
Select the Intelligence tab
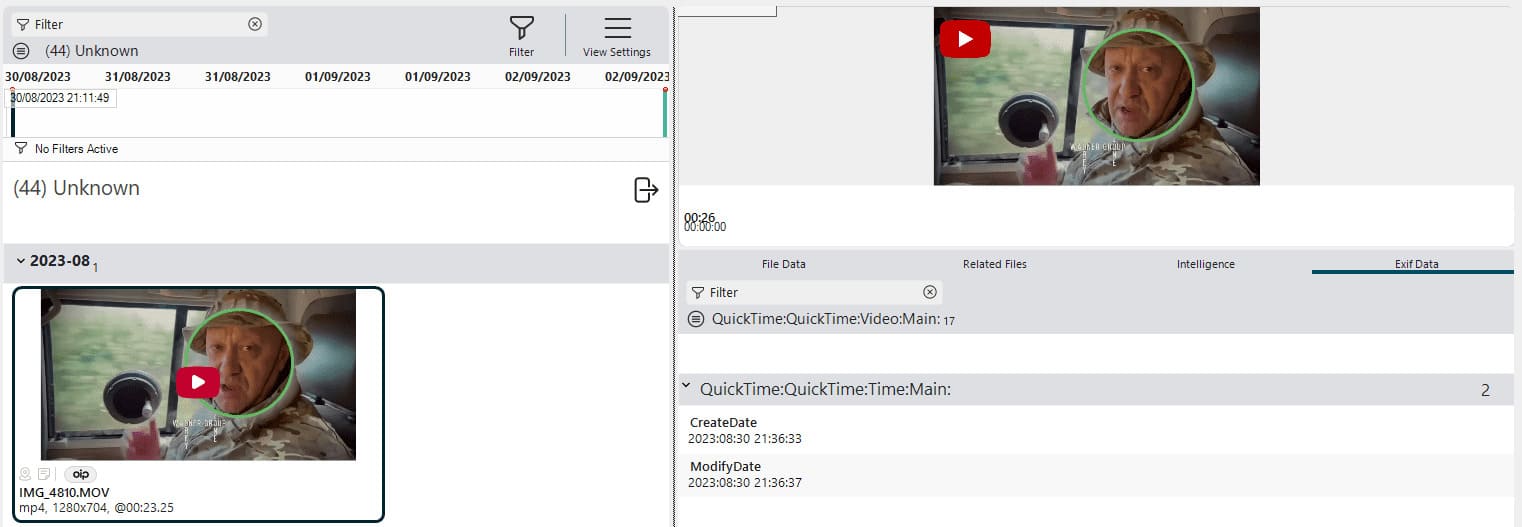(1205, 264)
